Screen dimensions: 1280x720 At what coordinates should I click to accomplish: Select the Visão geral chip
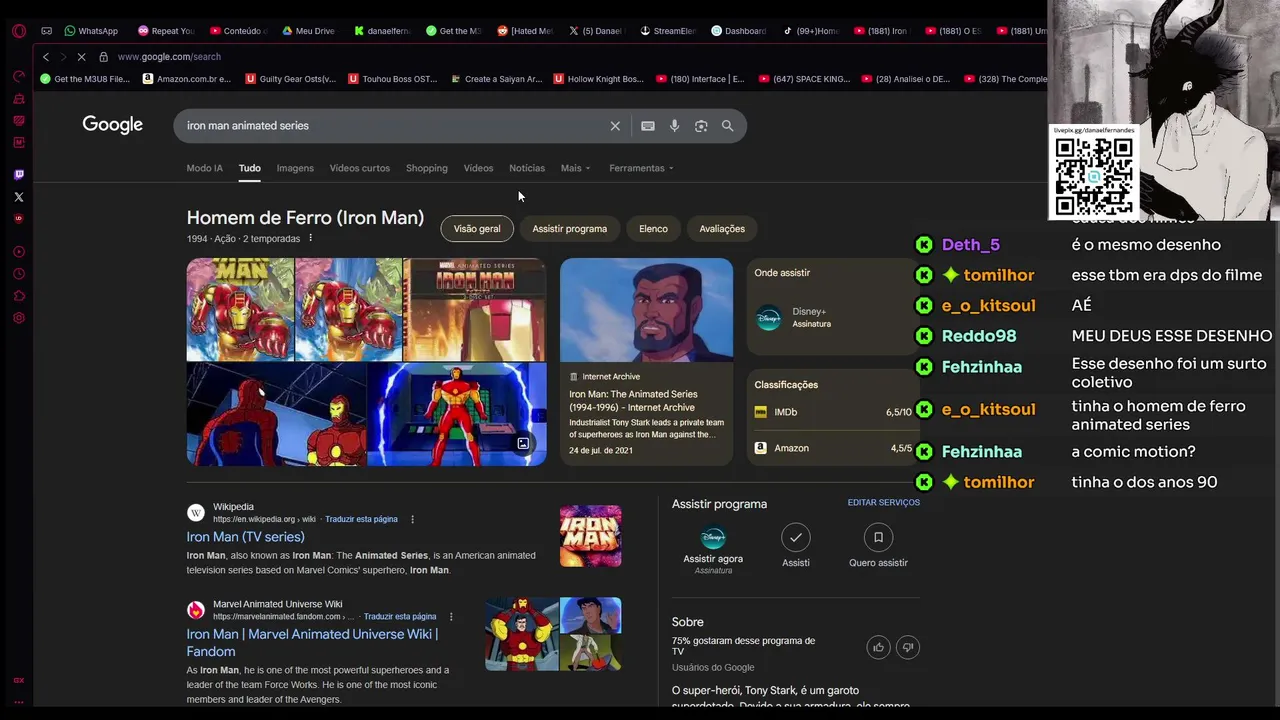[477, 229]
